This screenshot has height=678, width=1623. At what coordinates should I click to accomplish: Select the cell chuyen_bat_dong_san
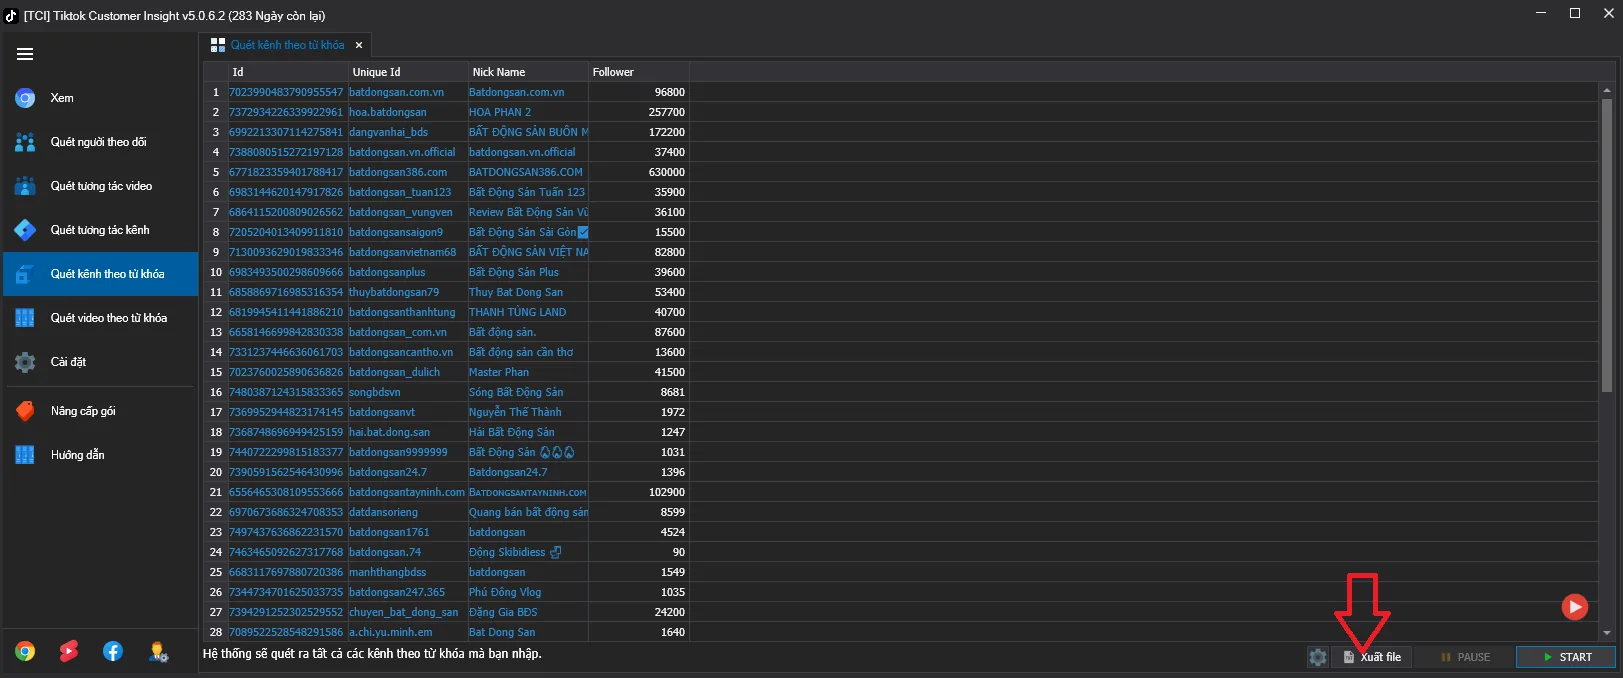(408, 612)
